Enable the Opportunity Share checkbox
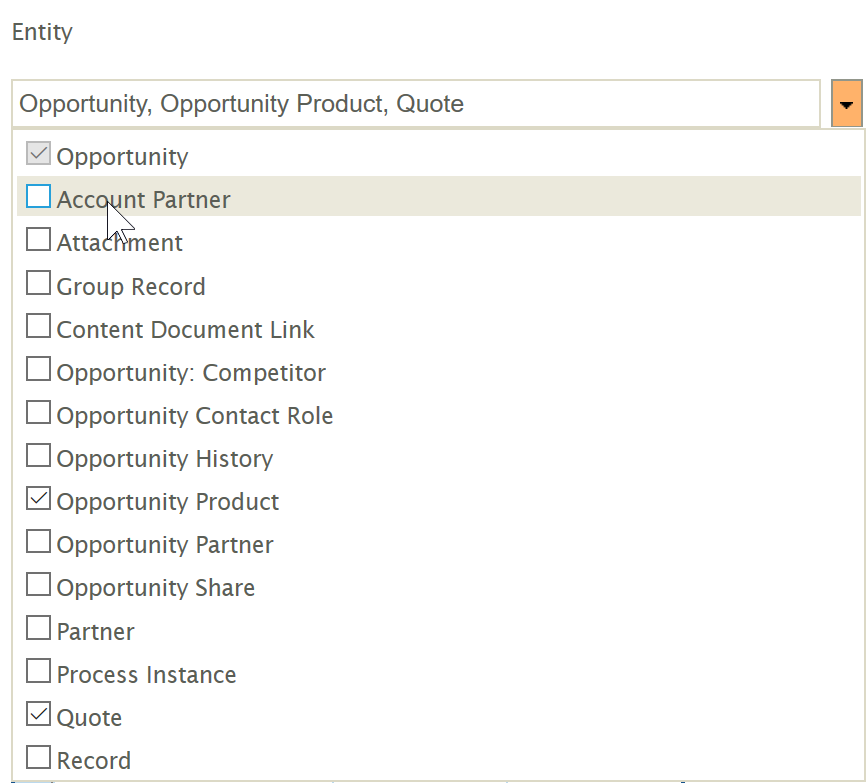Viewport: 867px width, 783px height. pos(38,585)
